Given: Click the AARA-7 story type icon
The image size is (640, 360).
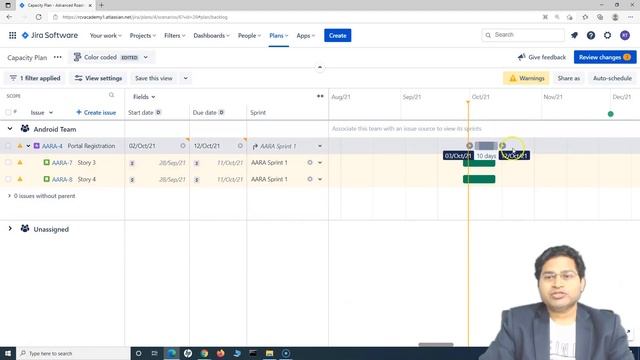Looking at the screenshot, I should coord(47,162).
